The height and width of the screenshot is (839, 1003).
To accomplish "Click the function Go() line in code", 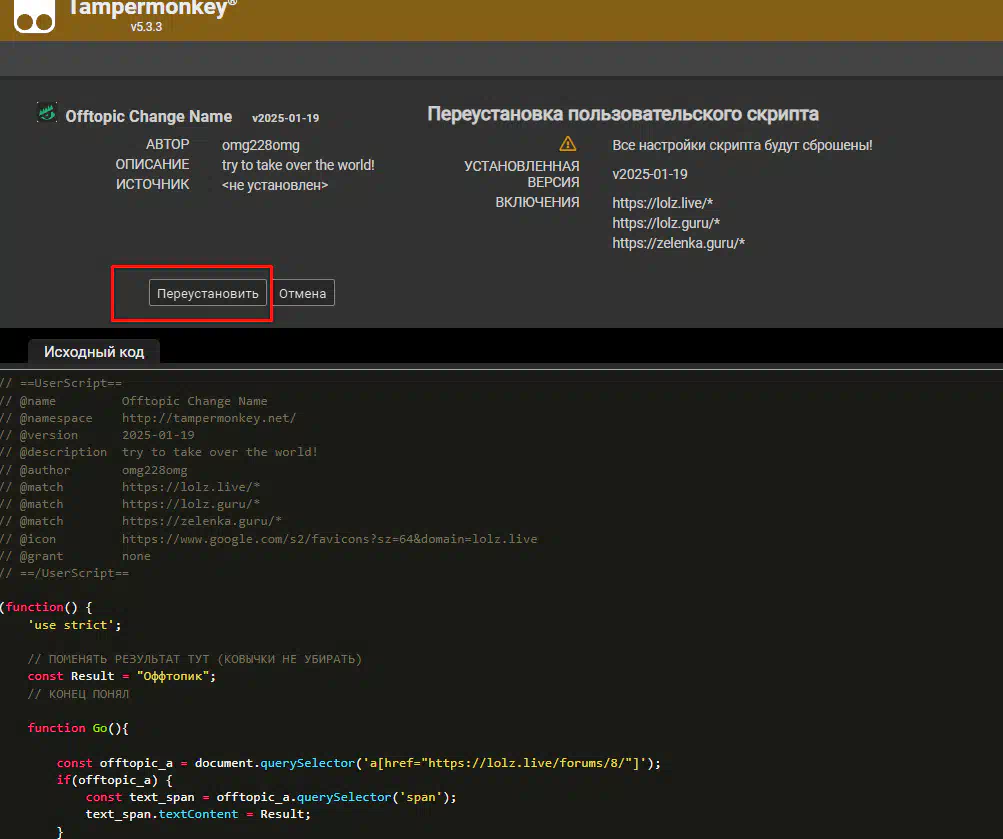I will [x=78, y=728].
